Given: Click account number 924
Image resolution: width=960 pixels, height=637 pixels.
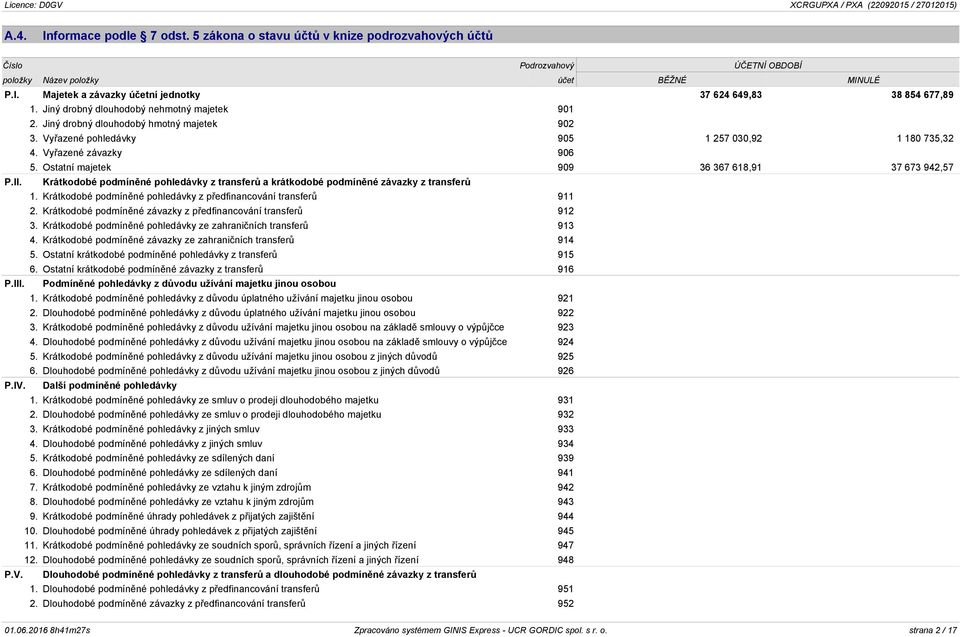Looking at the screenshot, I should pyautogui.click(x=565, y=342).
